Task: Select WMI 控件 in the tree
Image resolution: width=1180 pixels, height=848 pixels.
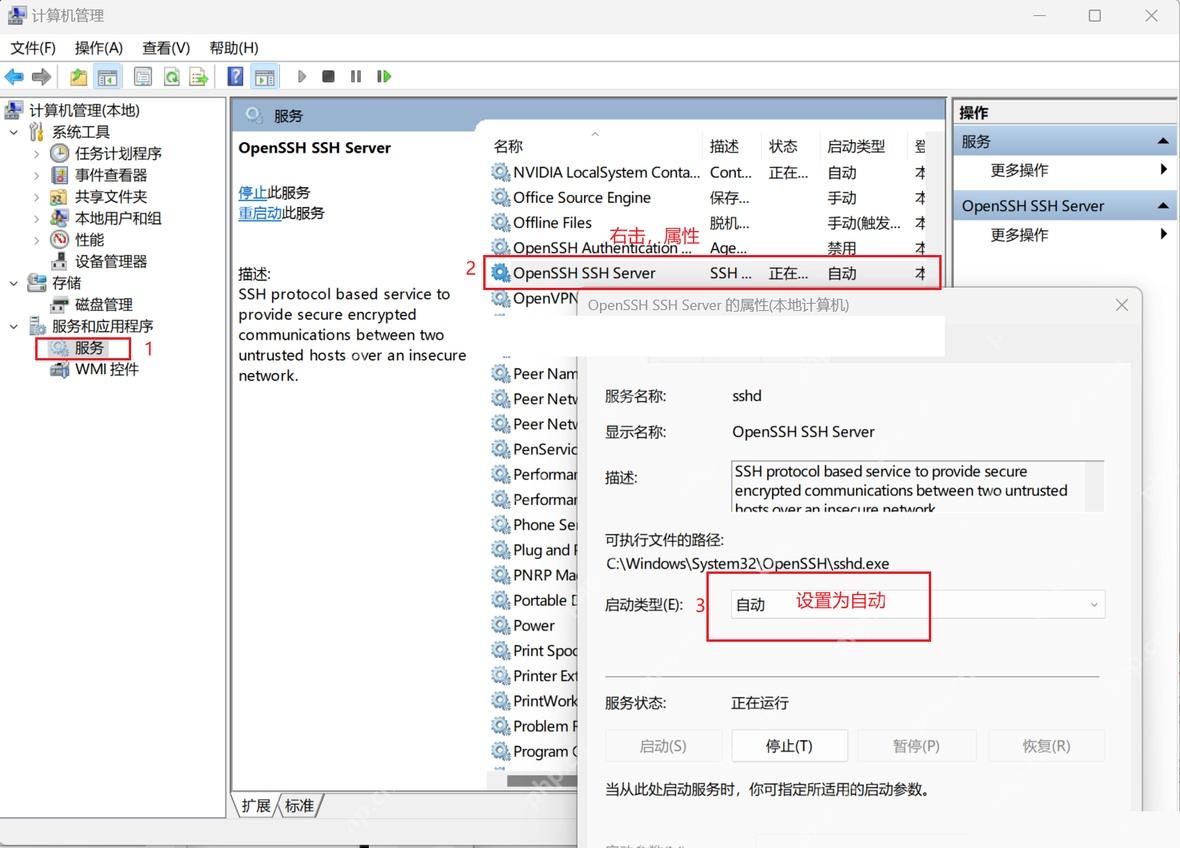Action: point(107,369)
